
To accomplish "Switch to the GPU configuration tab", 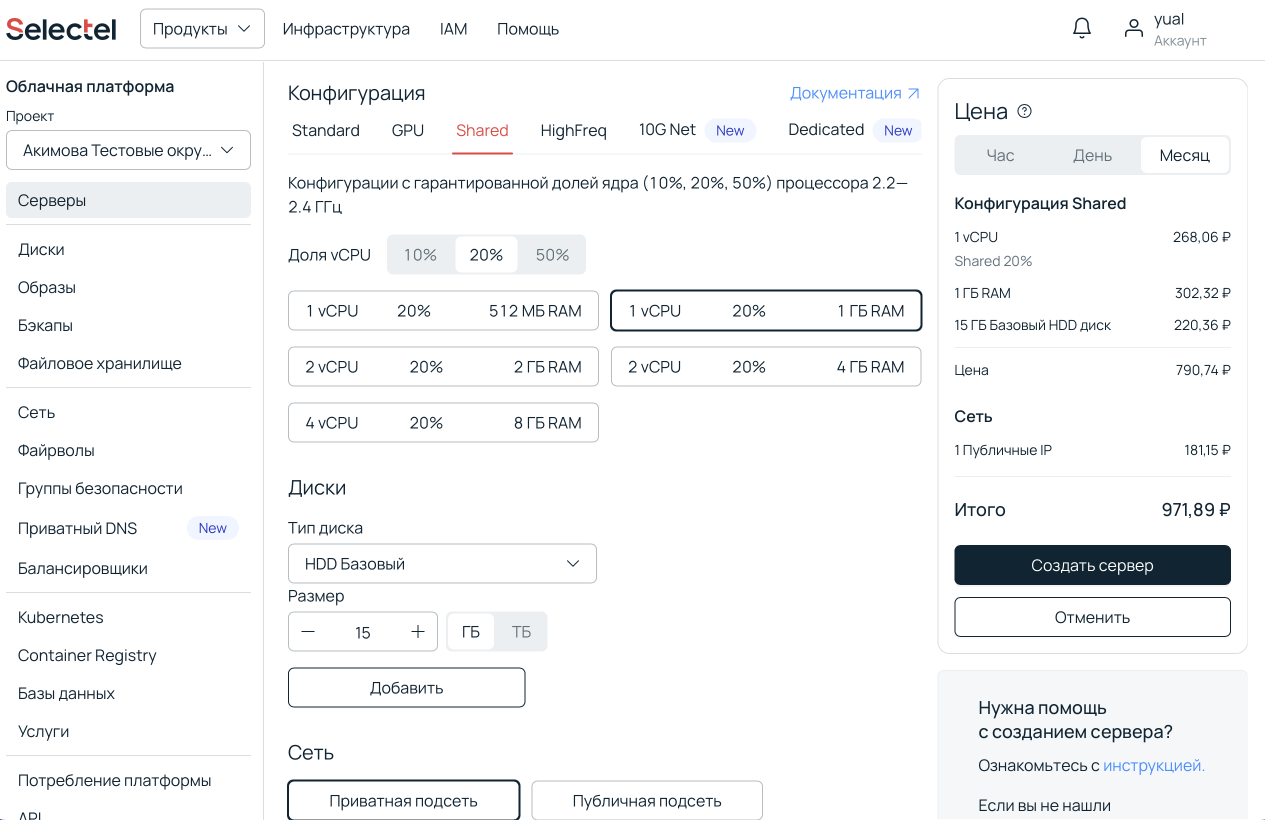I will tap(408, 130).
